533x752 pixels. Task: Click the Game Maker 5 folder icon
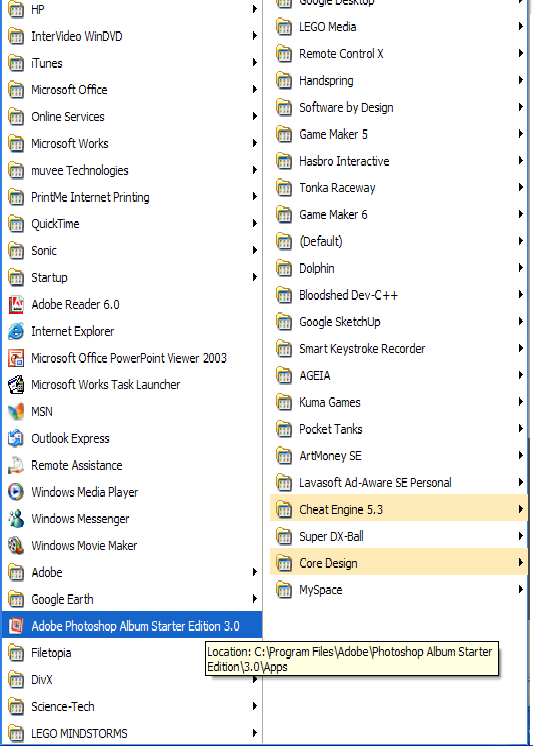click(284, 134)
